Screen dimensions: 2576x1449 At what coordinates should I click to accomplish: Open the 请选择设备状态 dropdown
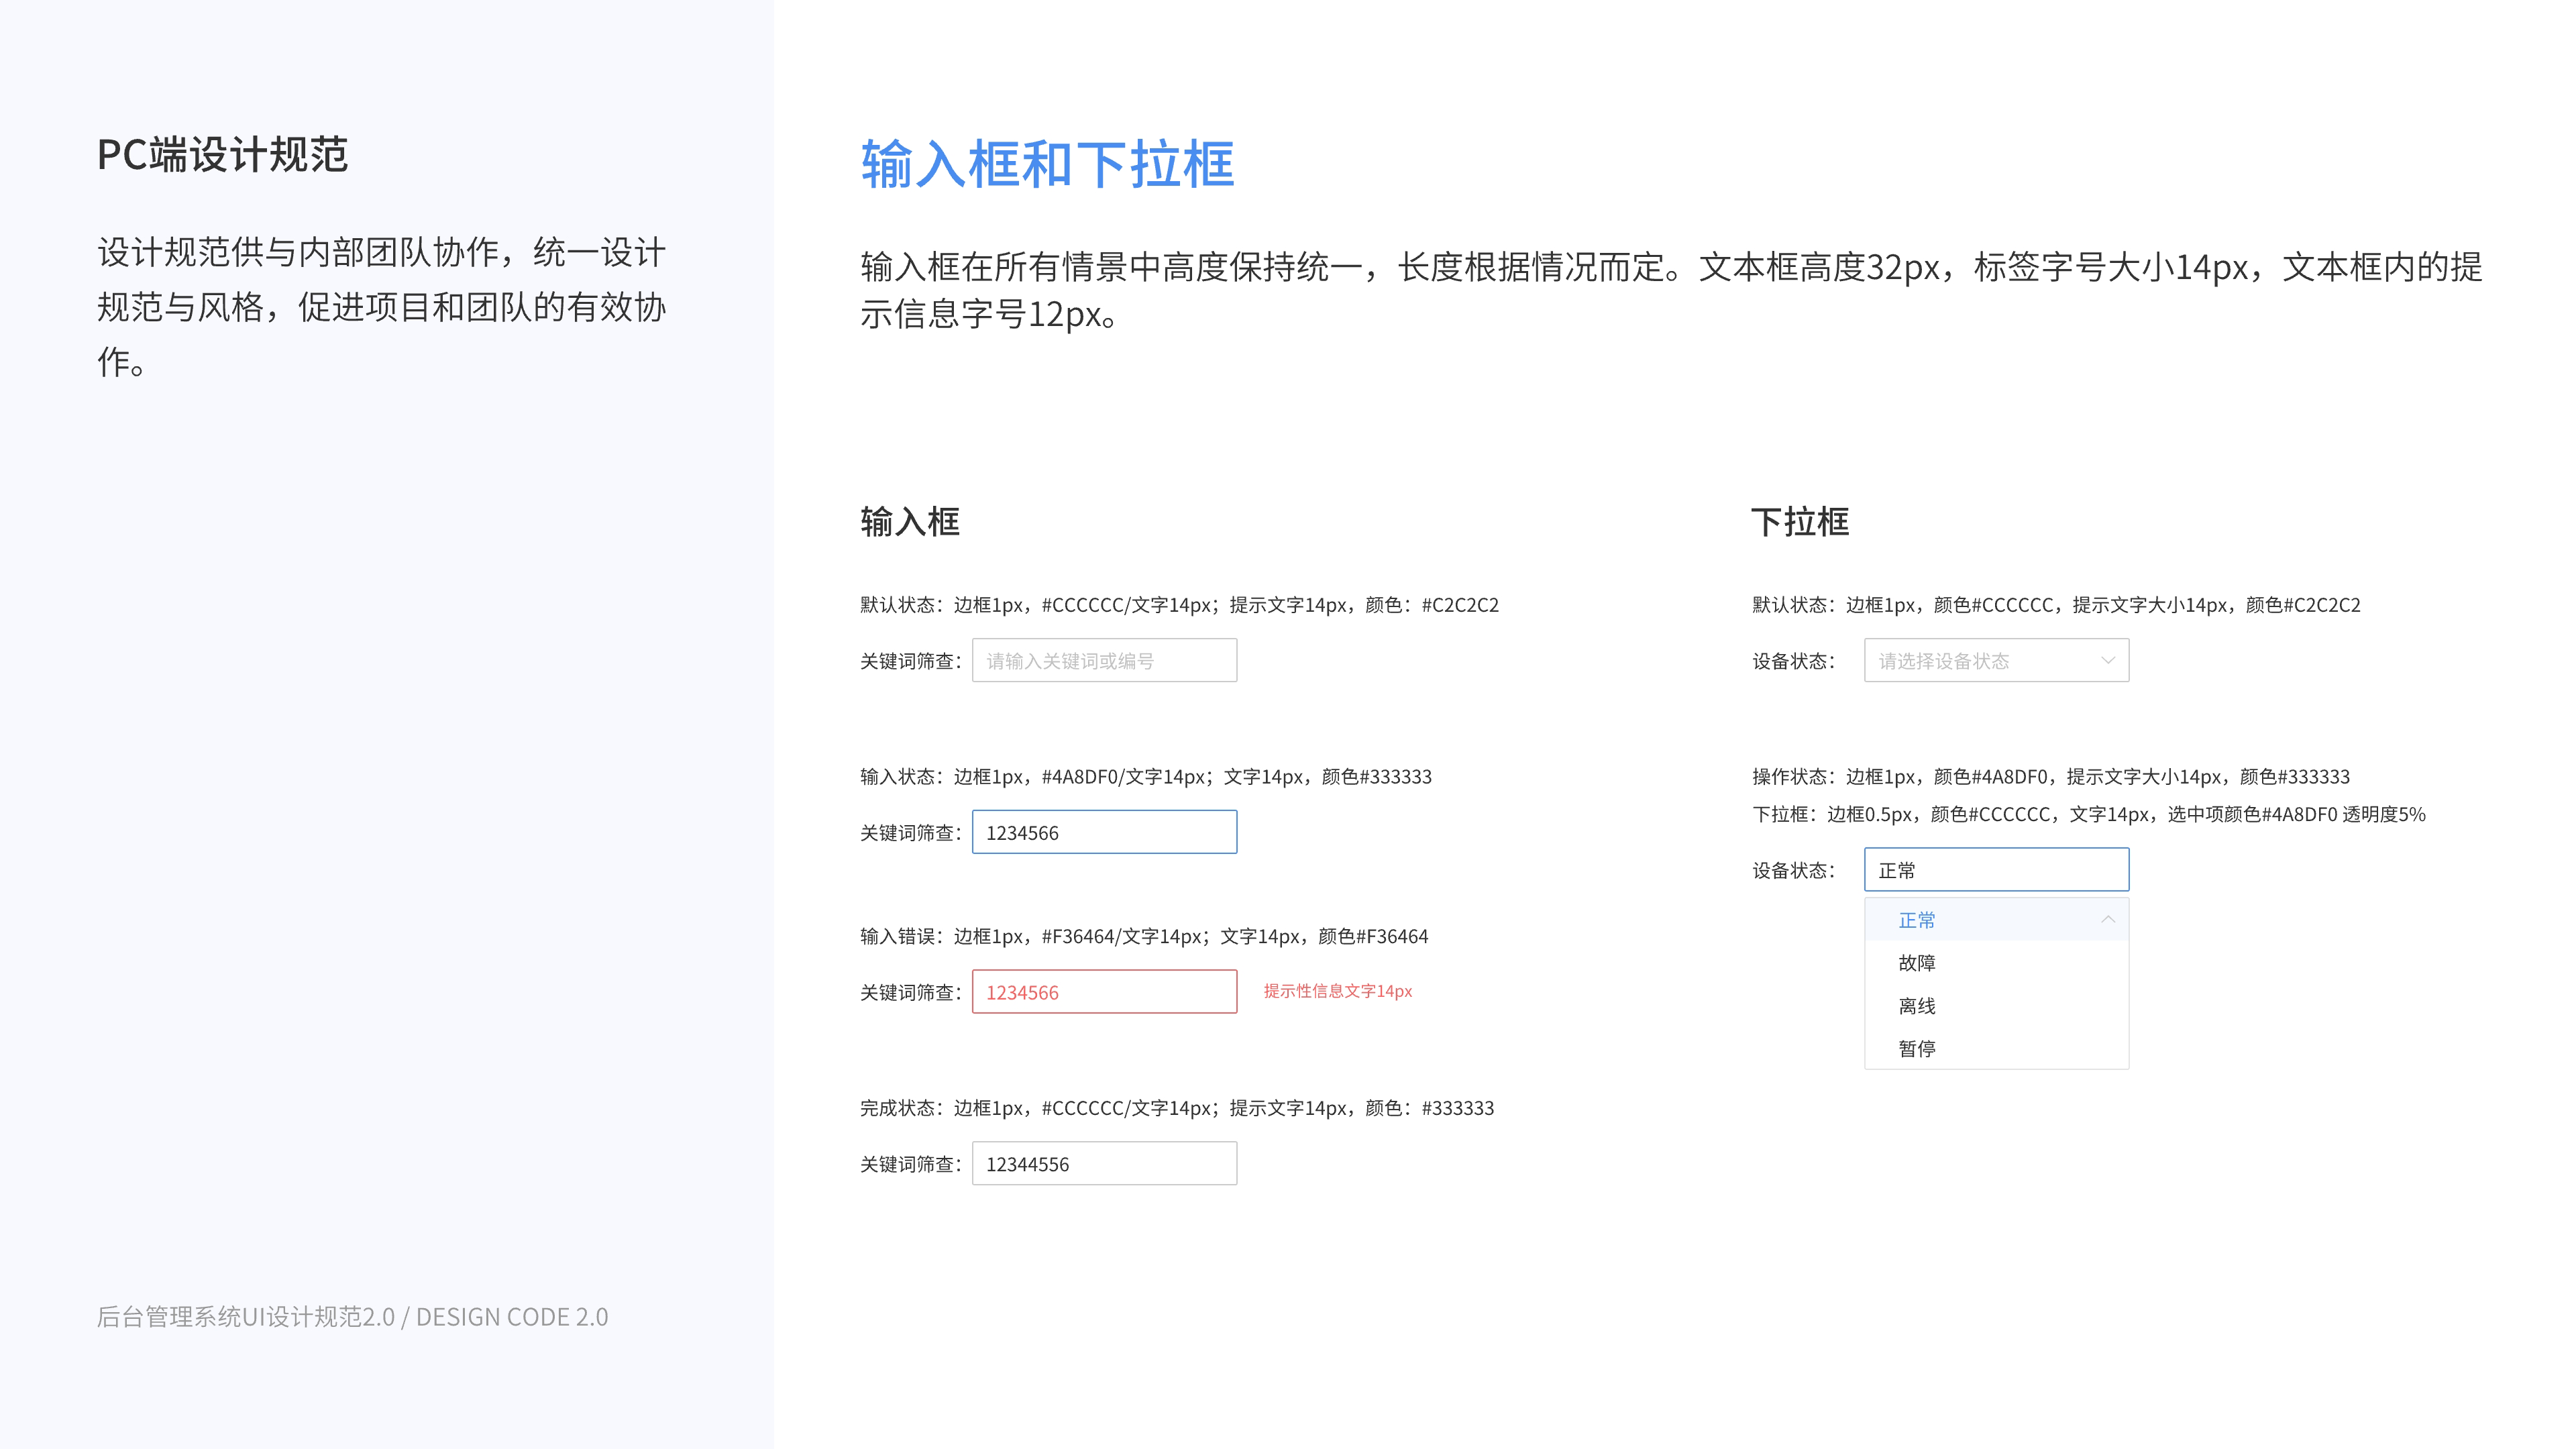[1996, 660]
